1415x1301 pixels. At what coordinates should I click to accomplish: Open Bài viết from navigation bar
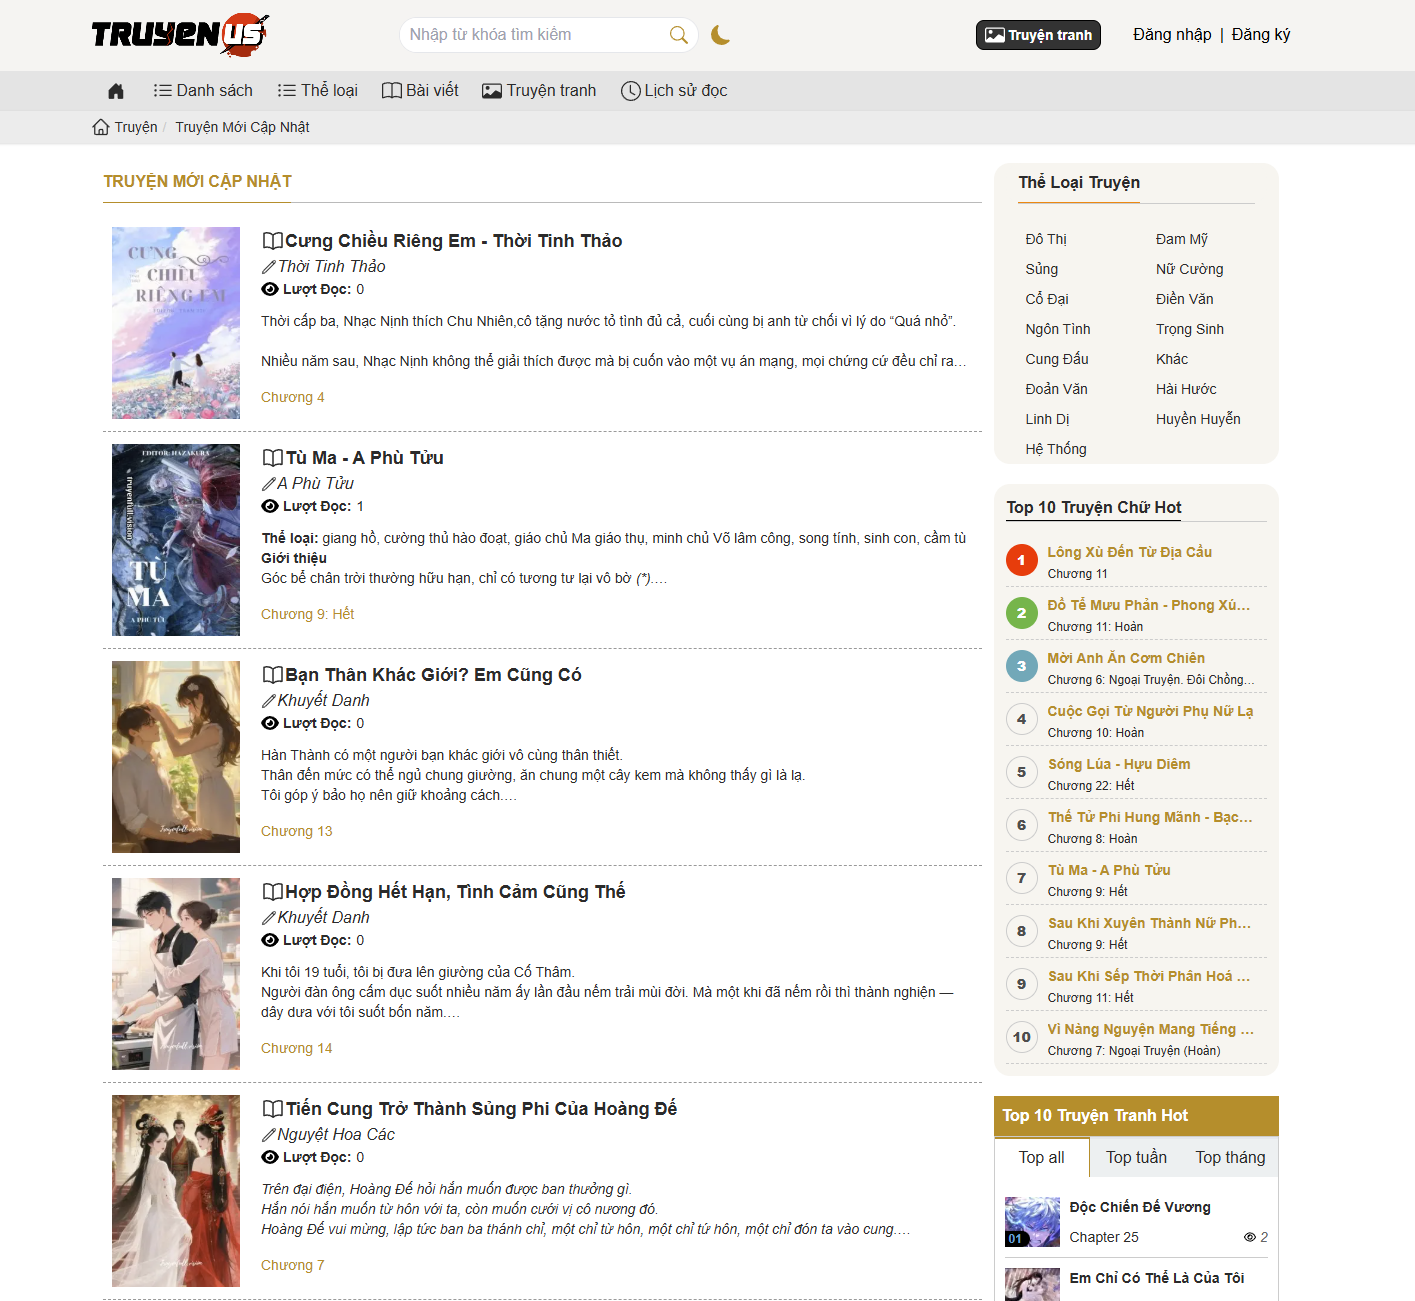tap(420, 91)
